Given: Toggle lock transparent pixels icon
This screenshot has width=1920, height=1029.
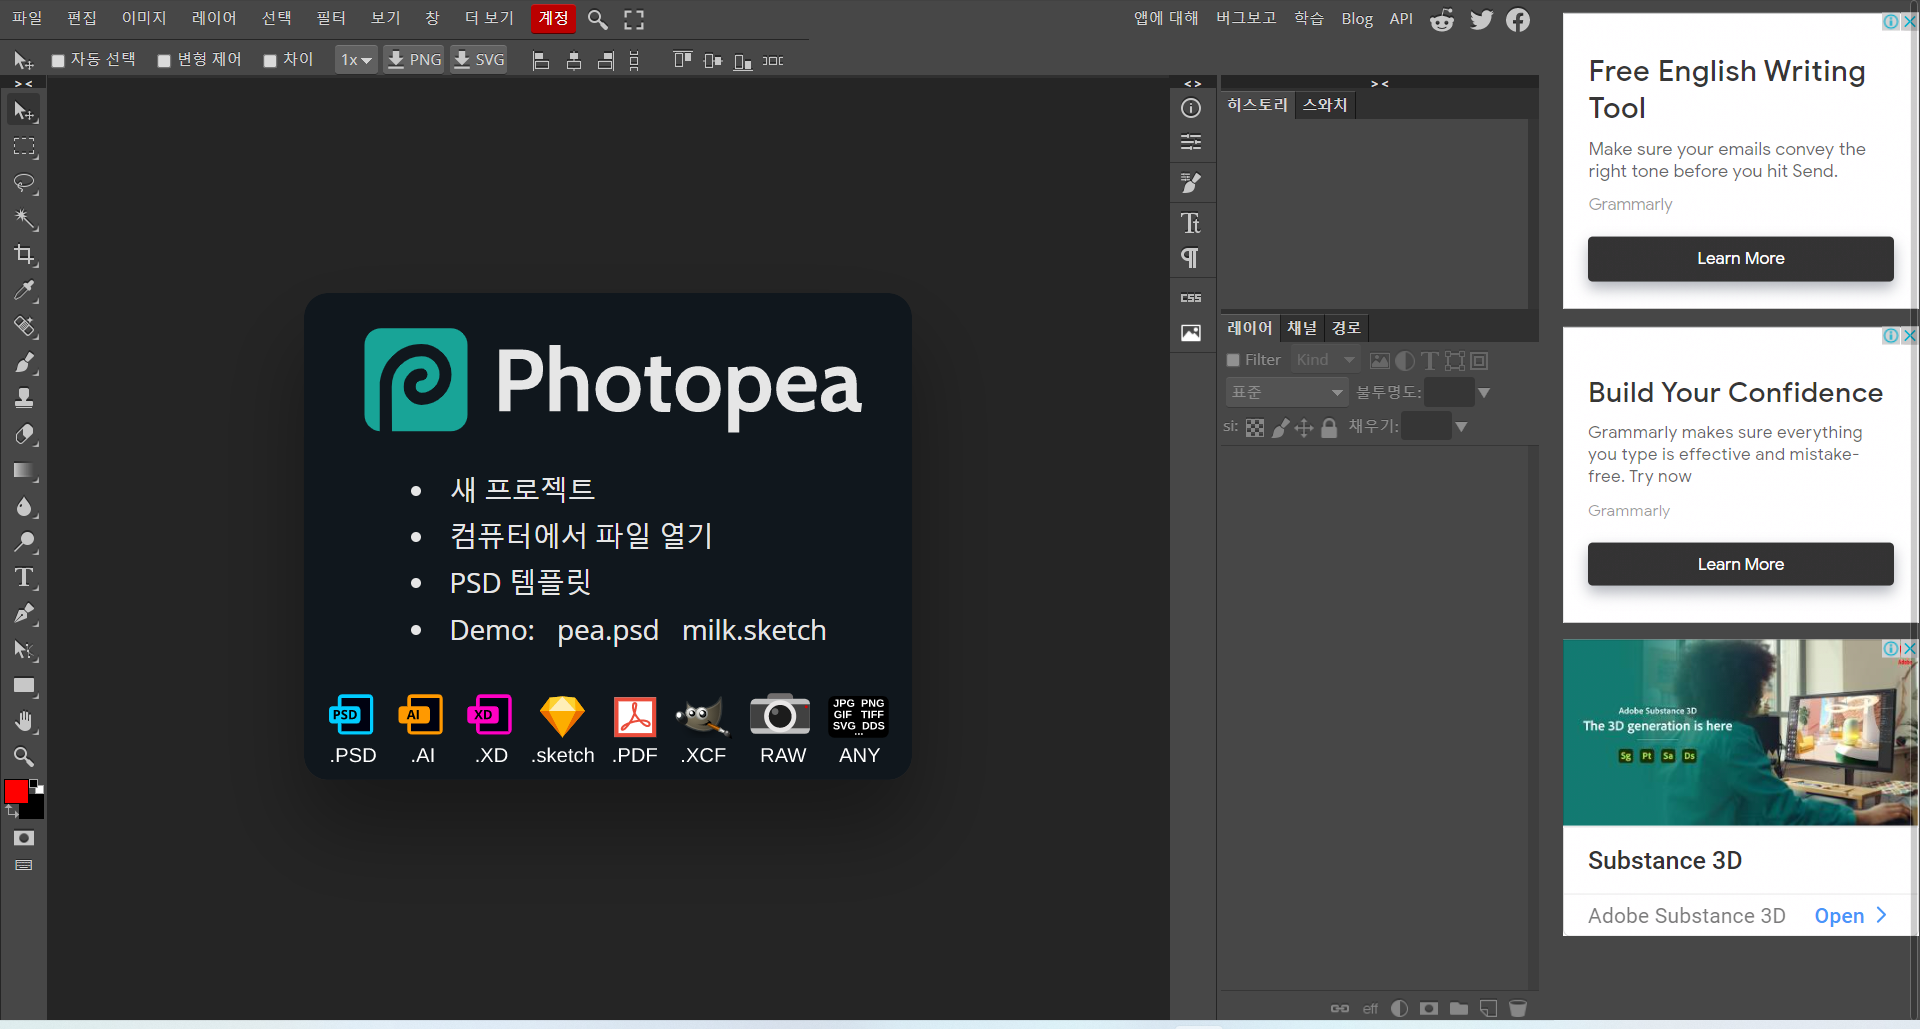Looking at the screenshot, I should [1255, 428].
